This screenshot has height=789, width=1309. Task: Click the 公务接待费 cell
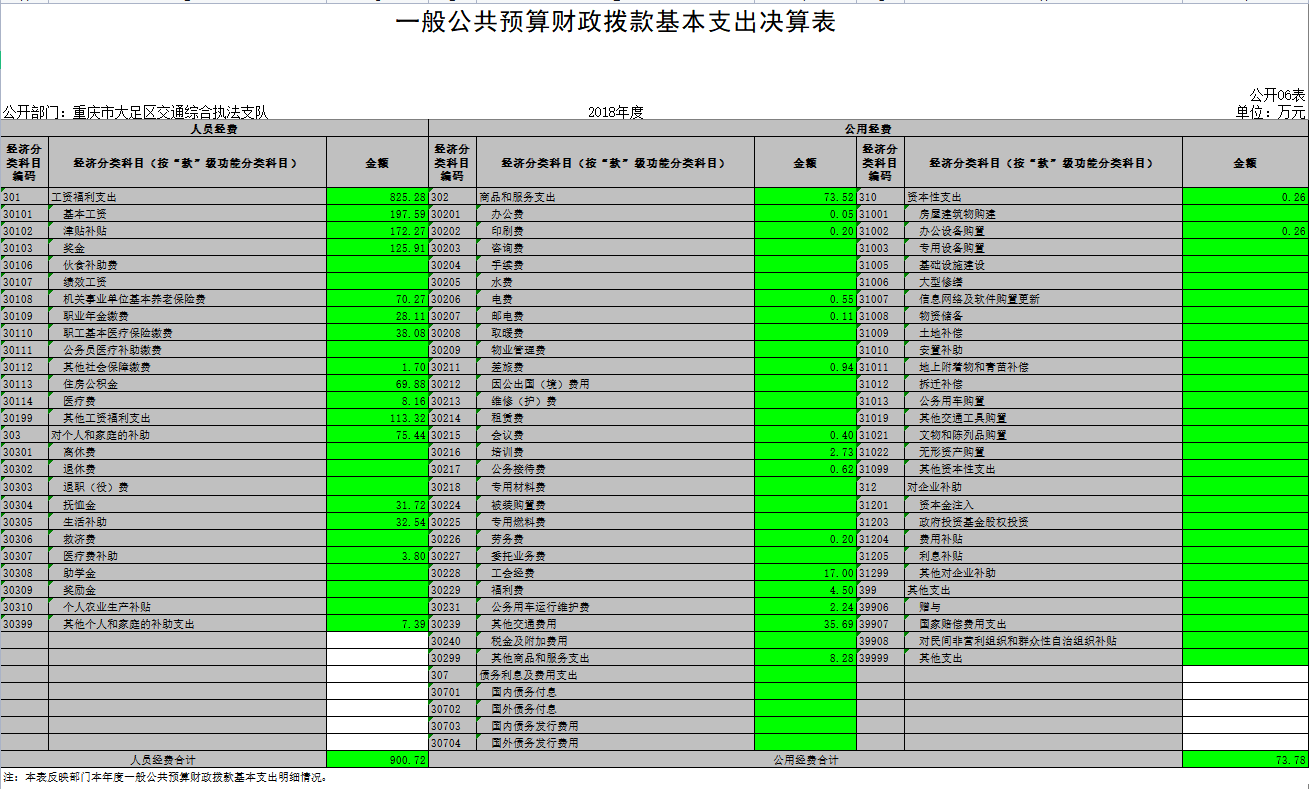(x=615, y=469)
